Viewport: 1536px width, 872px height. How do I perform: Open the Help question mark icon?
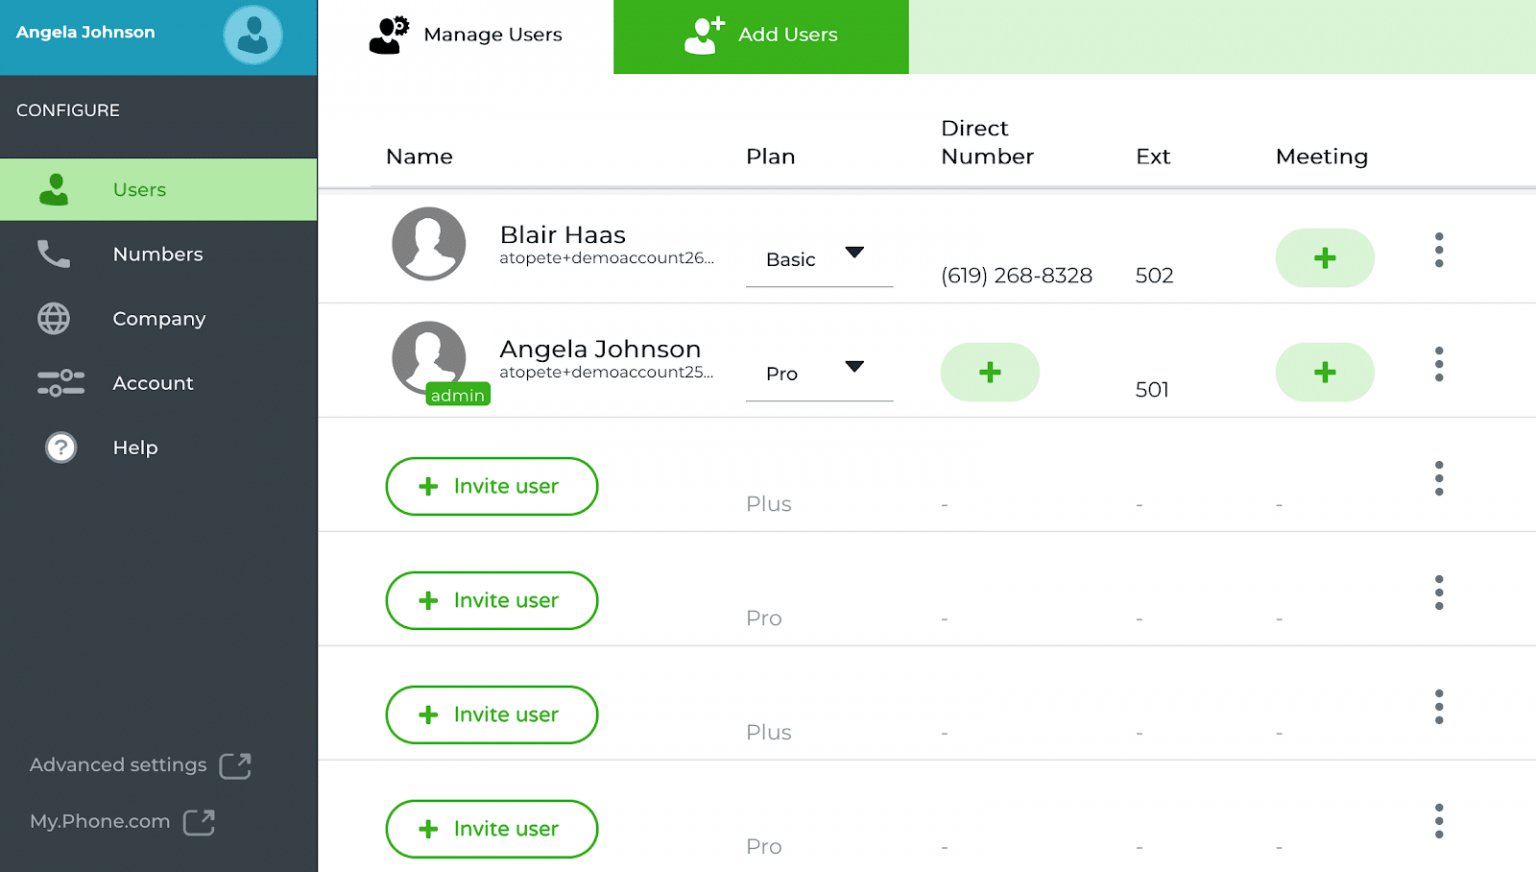[x=60, y=447]
